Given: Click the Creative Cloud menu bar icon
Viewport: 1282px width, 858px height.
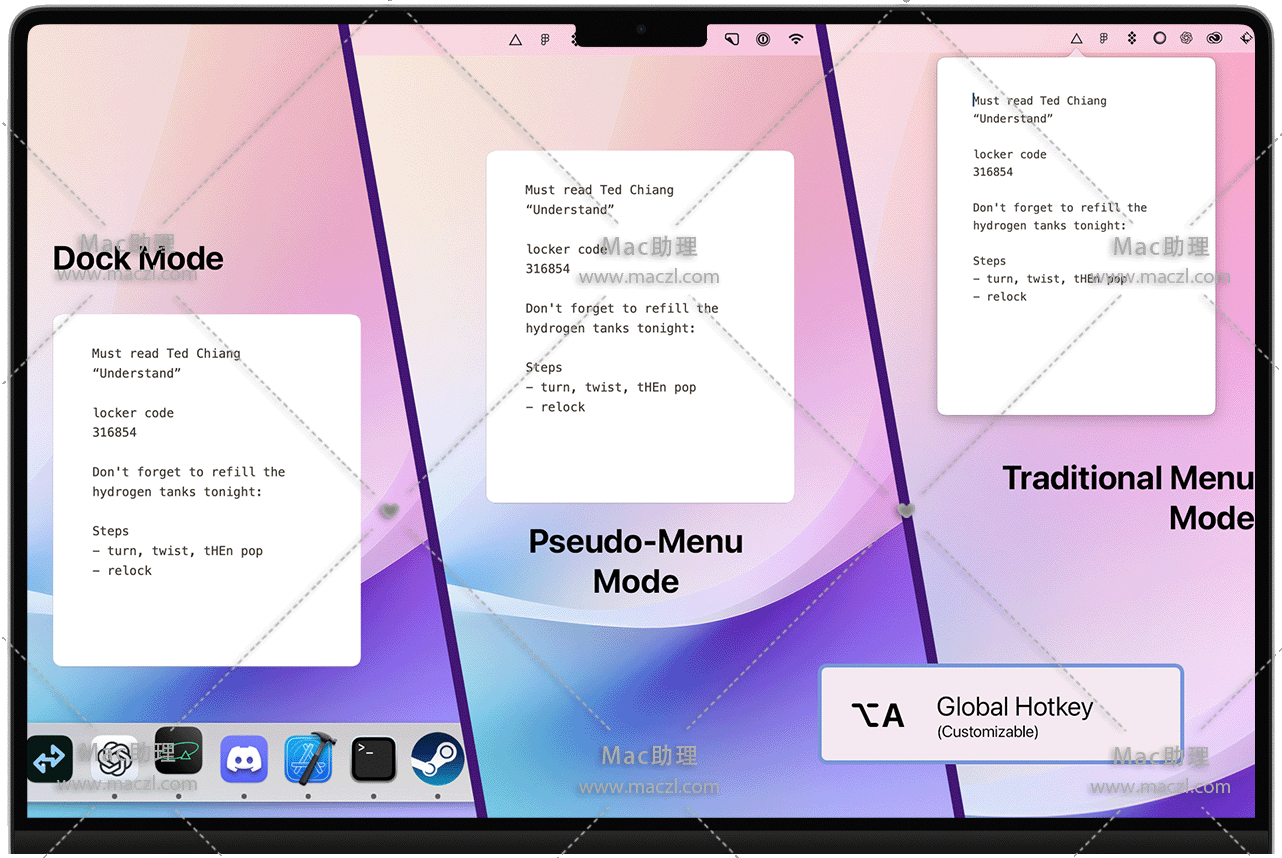Looking at the screenshot, I should pos(1215,39).
